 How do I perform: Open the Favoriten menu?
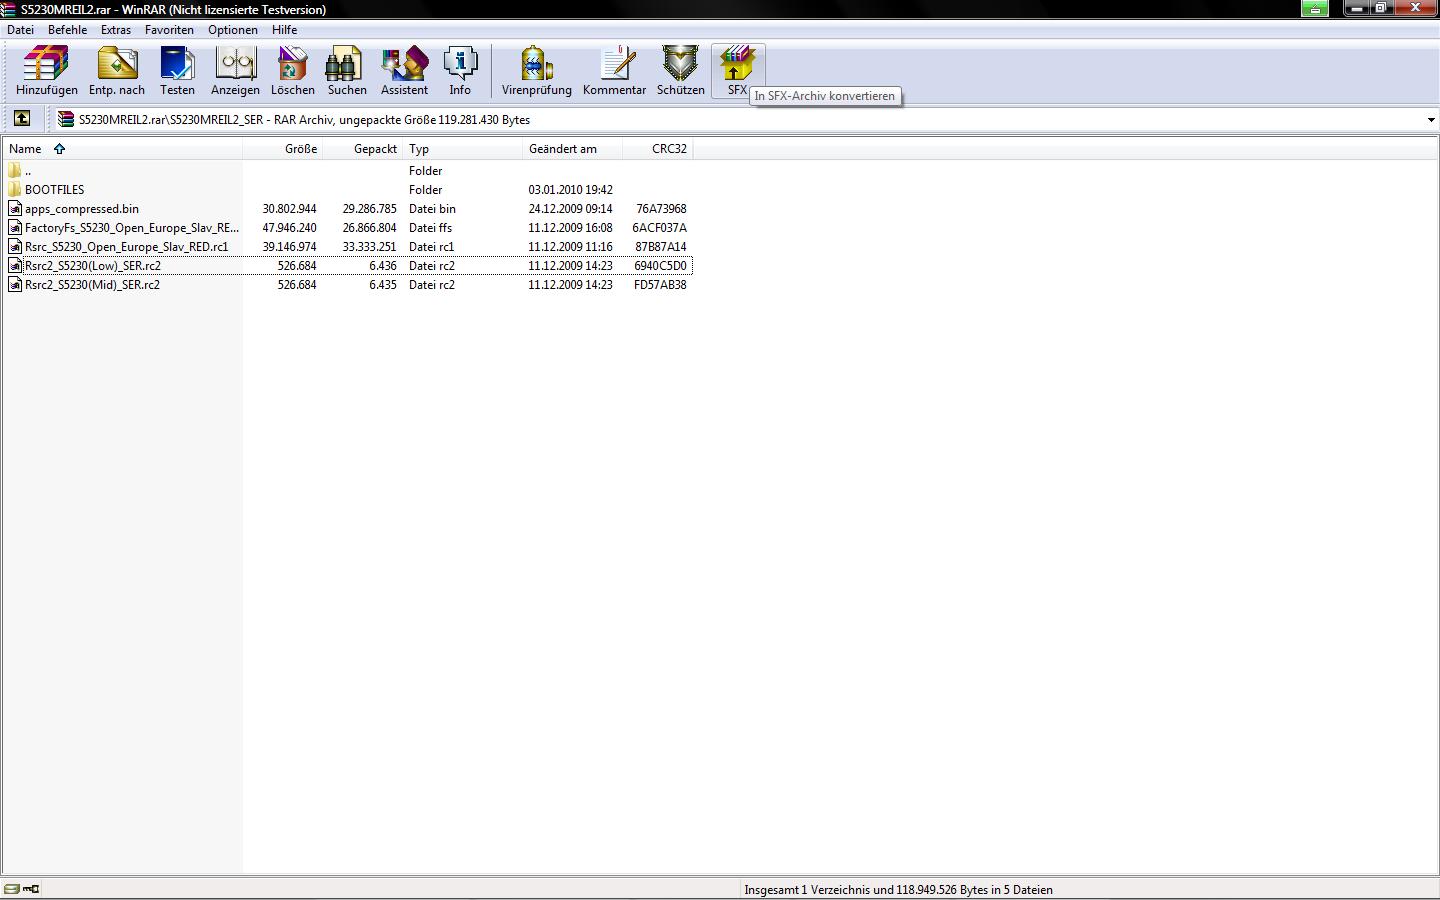pyautogui.click(x=169, y=30)
